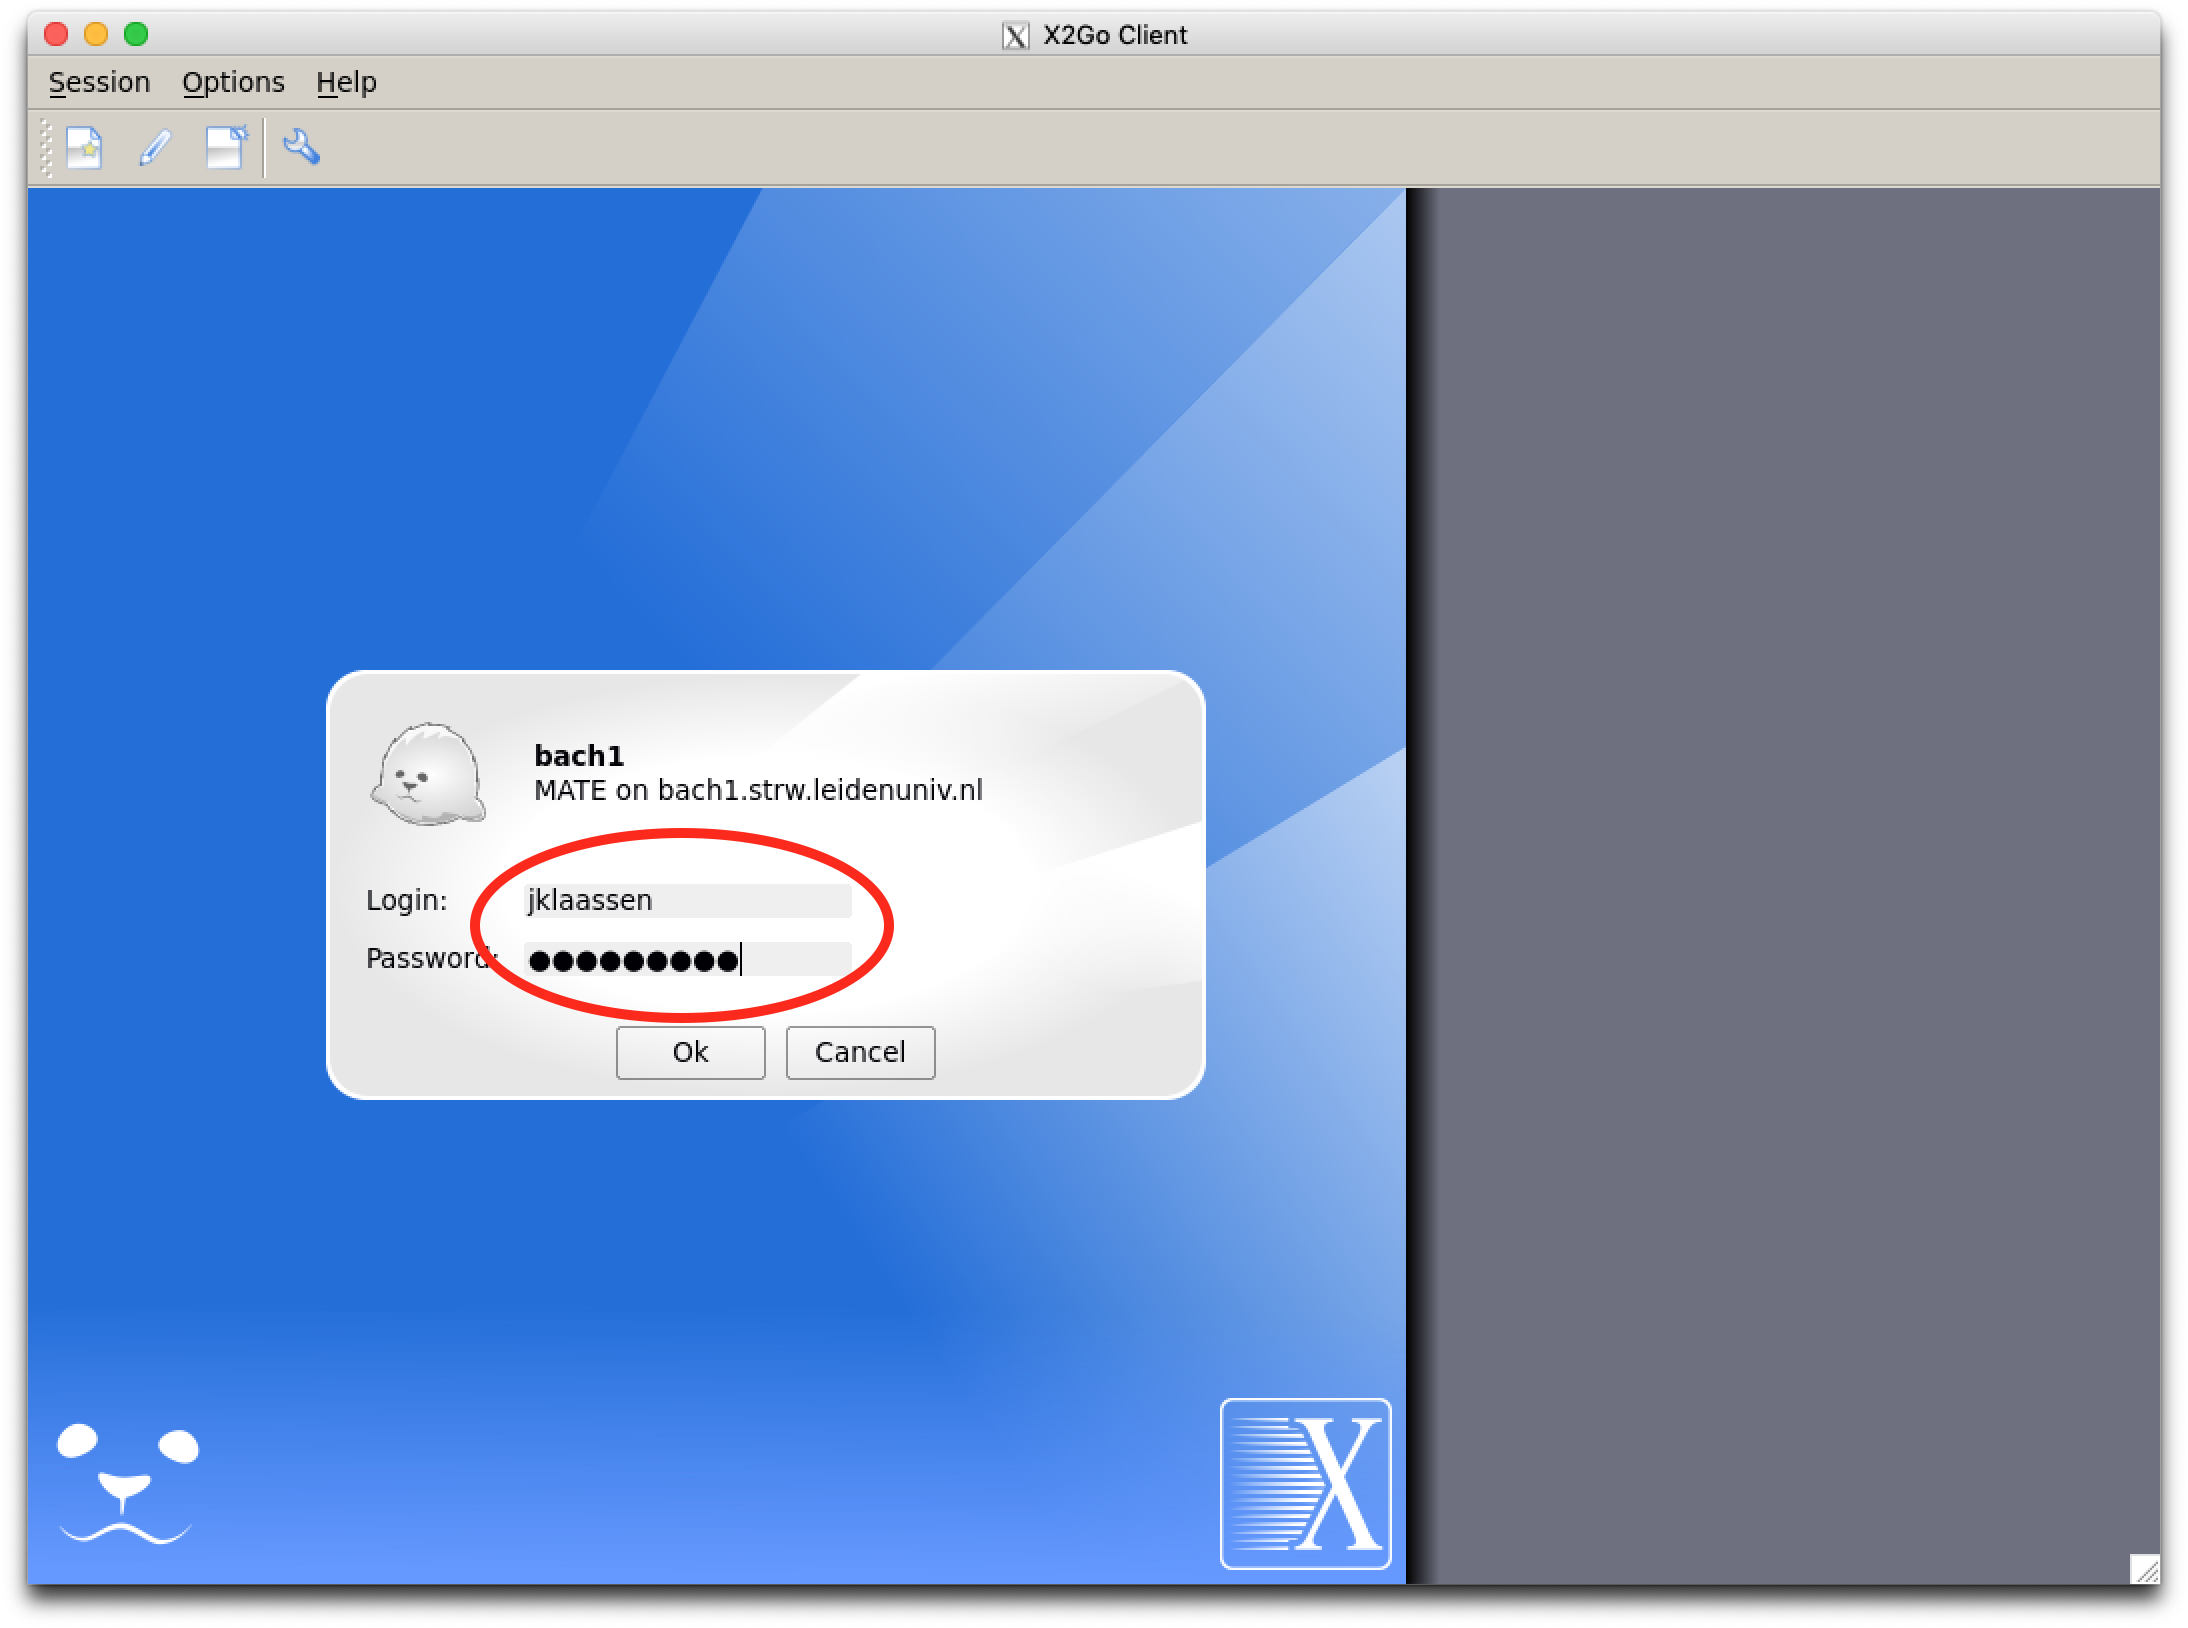Click the seal avatar in the bach1 dialog
Screen dimensions: 2188x1628
pos(429,775)
